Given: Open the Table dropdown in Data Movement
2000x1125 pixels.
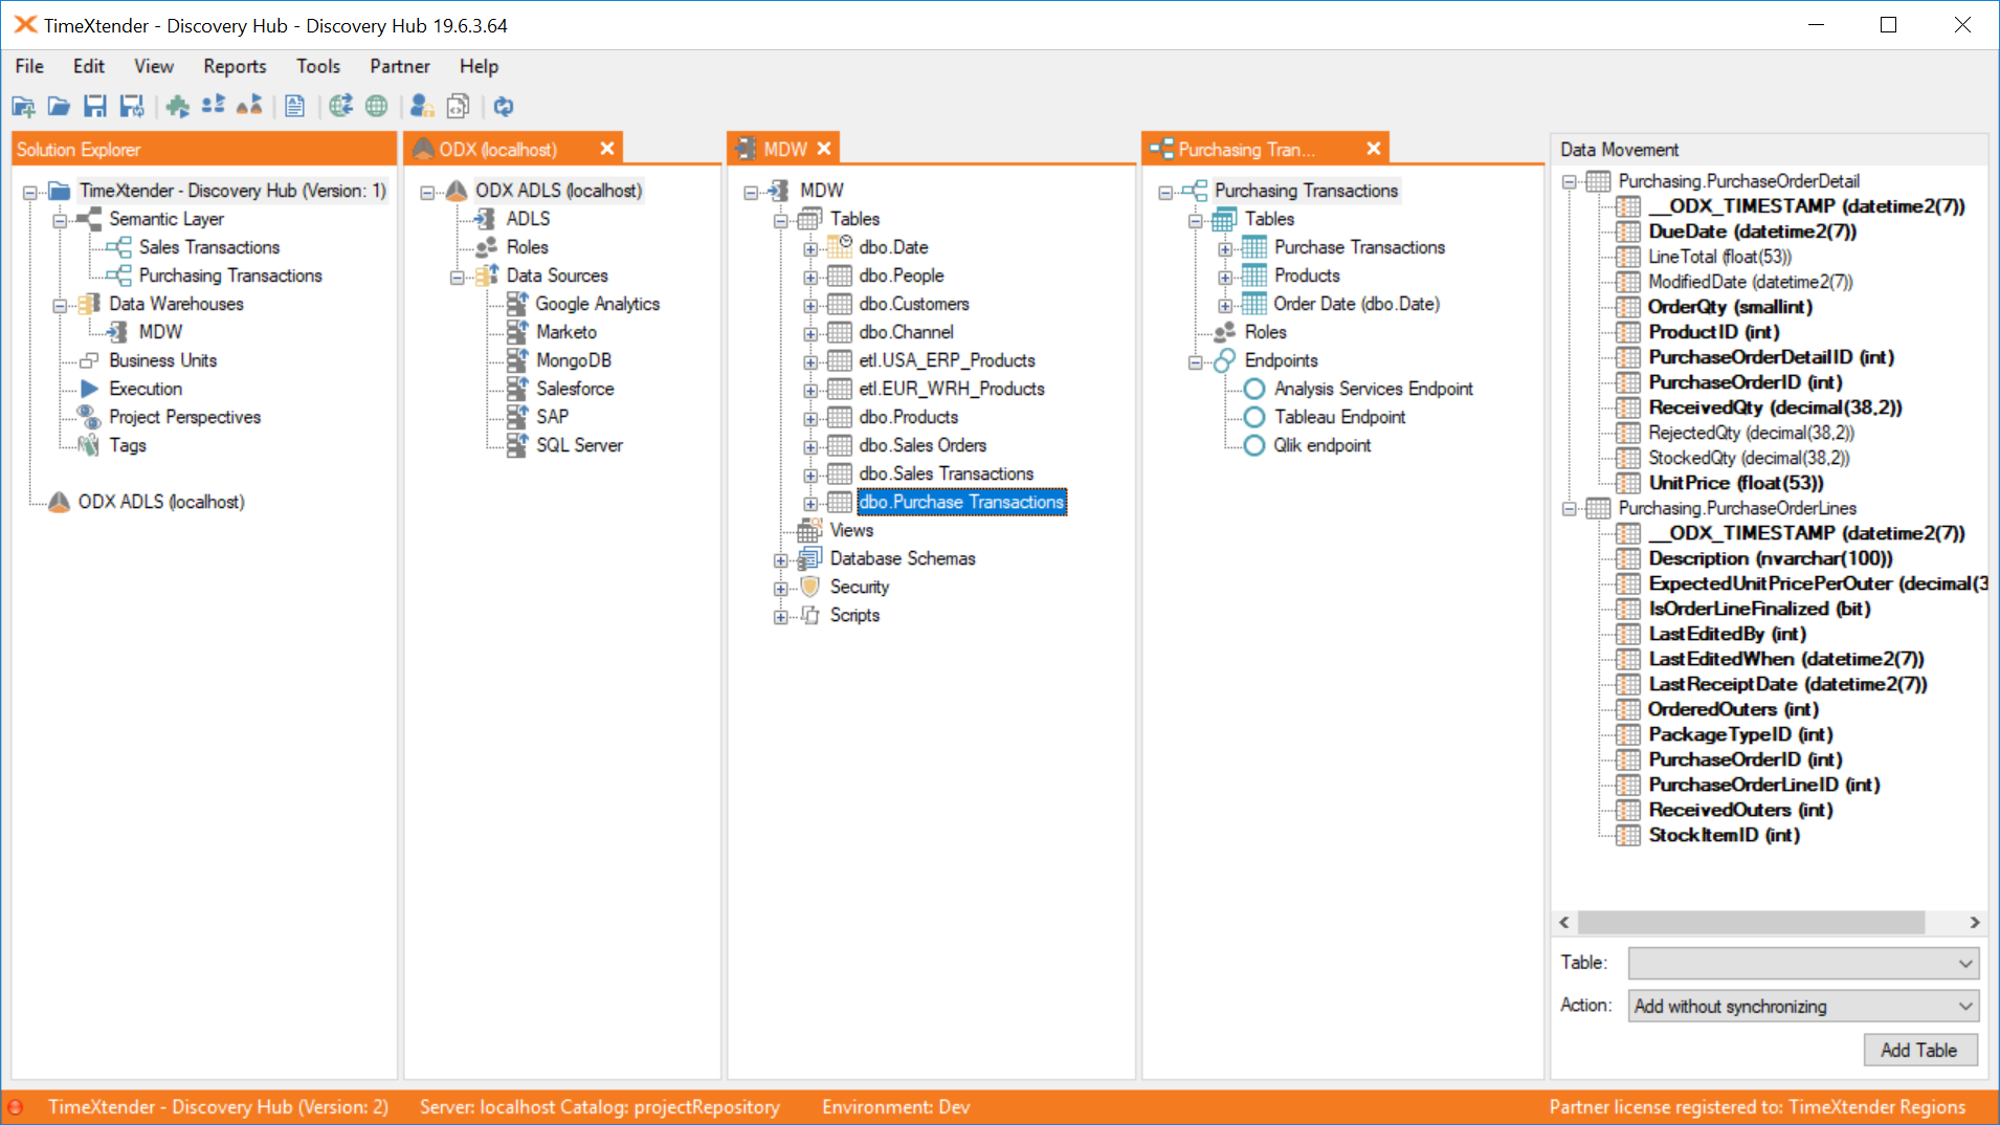Looking at the screenshot, I should pos(1803,963).
